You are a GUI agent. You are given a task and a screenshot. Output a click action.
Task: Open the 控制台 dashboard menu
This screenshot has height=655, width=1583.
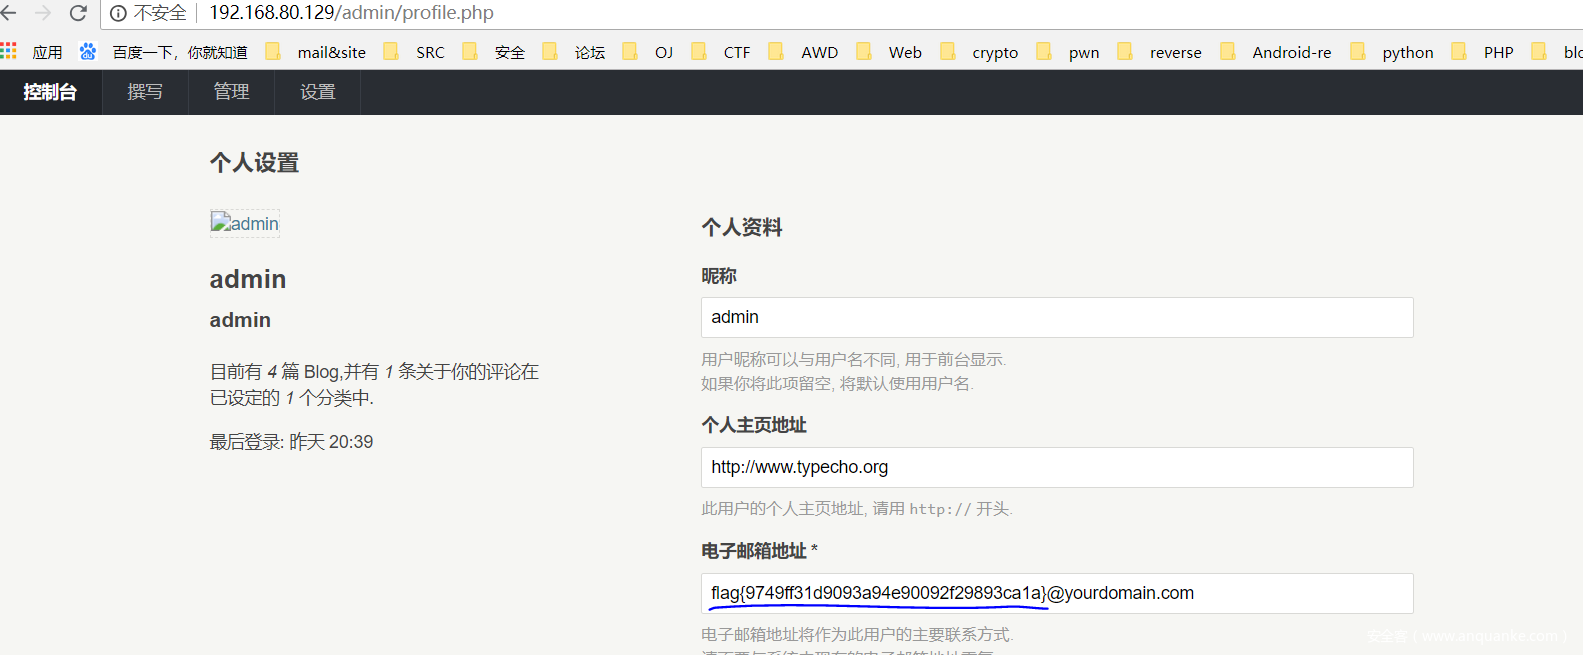pos(50,92)
